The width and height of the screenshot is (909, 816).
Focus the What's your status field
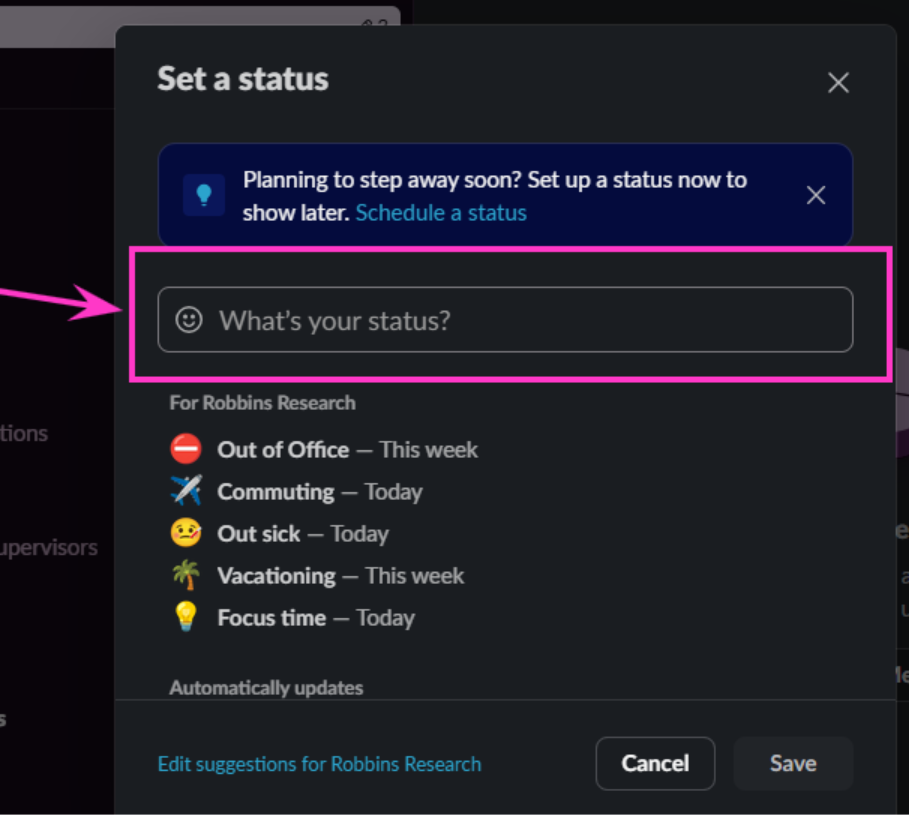click(506, 320)
